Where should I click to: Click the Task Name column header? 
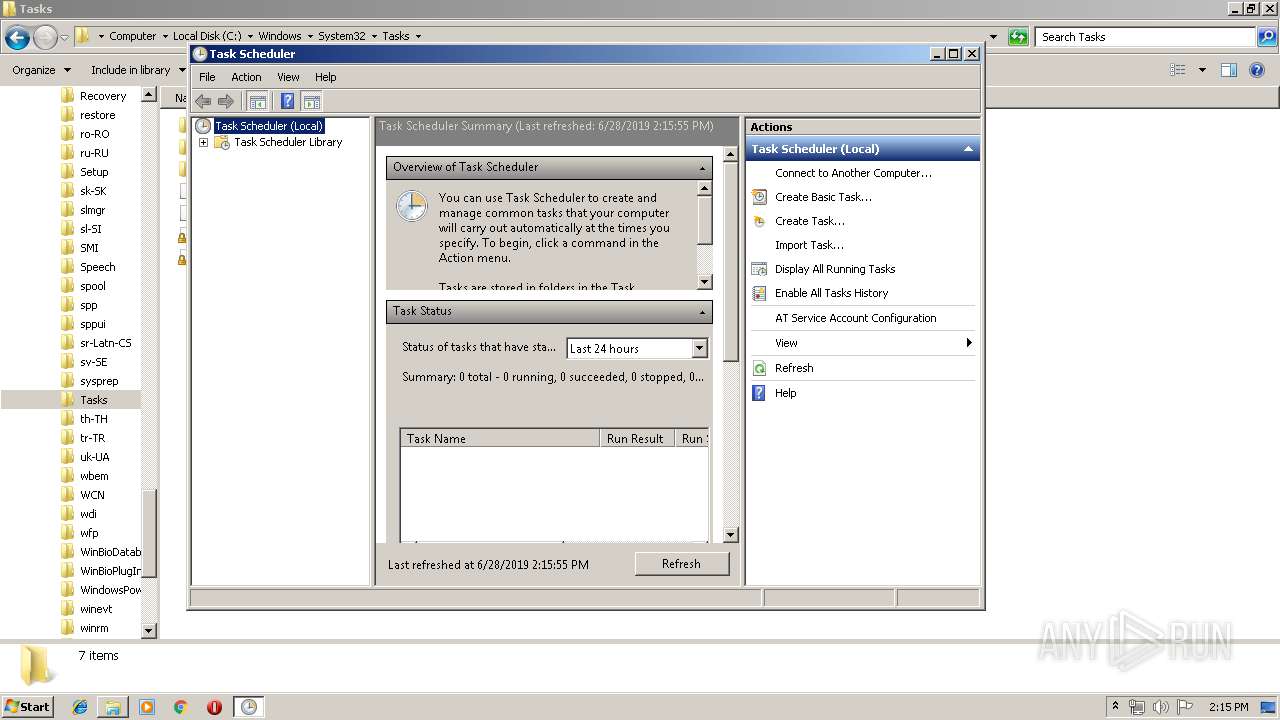(500, 438)
